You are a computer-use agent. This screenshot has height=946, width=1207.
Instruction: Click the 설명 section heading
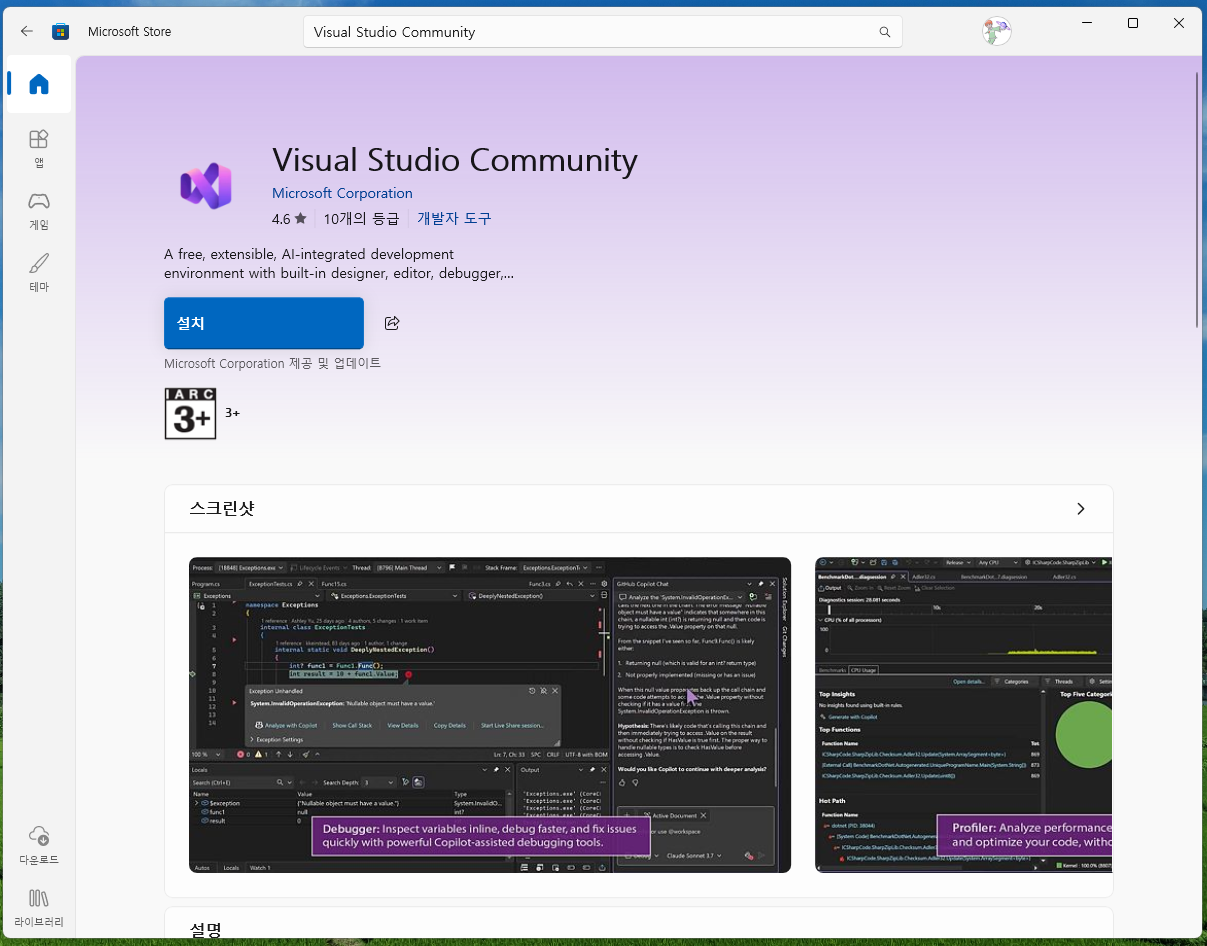206,931
